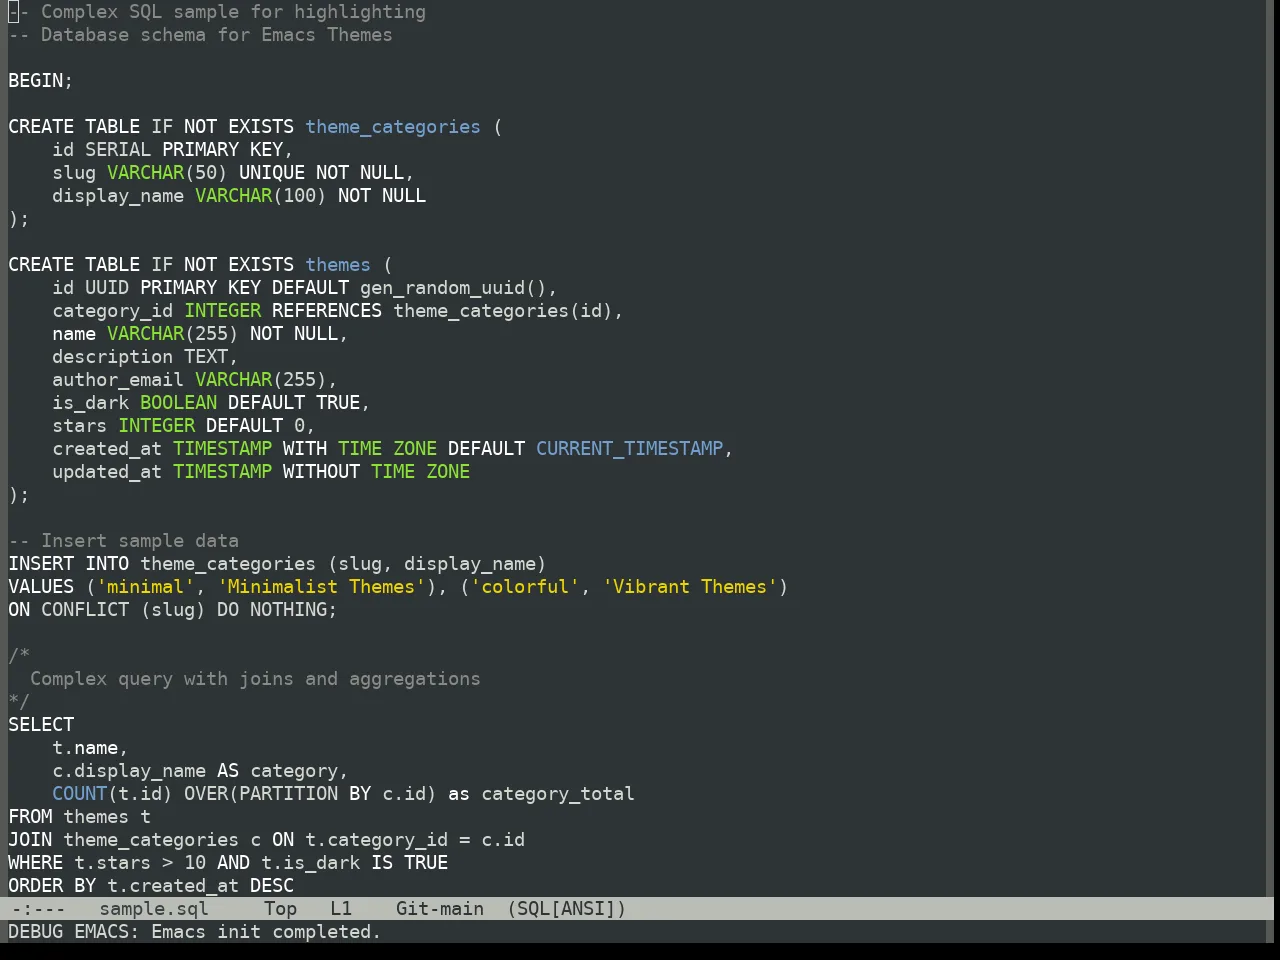
Task: Click 'DESC' at end of ORDER BY line
Action: pyautogui.click(x=272, y=886)
